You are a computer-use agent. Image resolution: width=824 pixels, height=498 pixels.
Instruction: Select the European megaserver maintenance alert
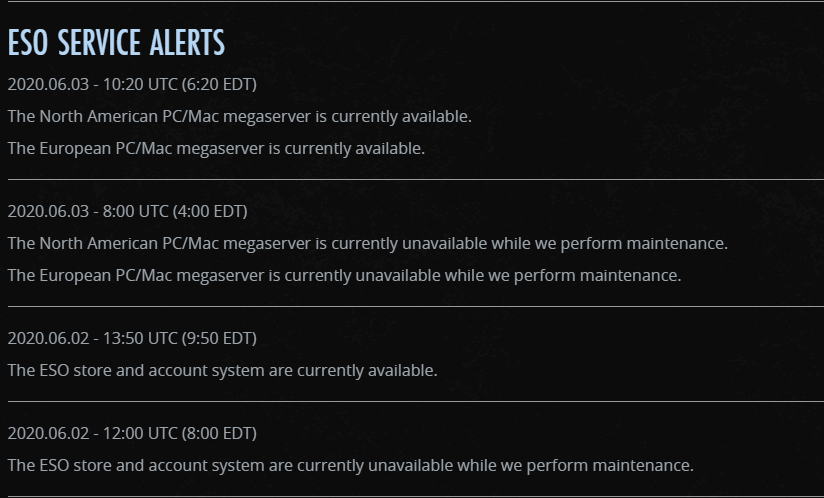click(344, 275)
